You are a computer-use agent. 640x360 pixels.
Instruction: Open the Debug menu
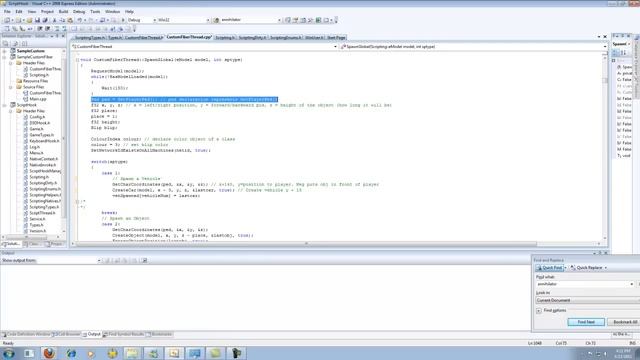click(79, 12)
